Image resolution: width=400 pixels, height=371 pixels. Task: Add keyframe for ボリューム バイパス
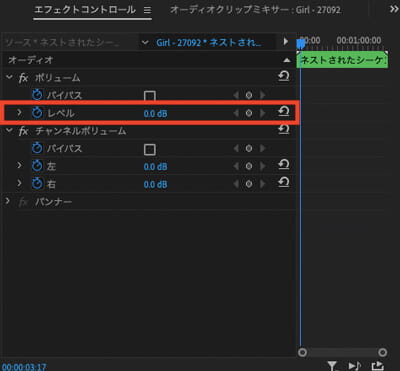[x=249, y=95]
